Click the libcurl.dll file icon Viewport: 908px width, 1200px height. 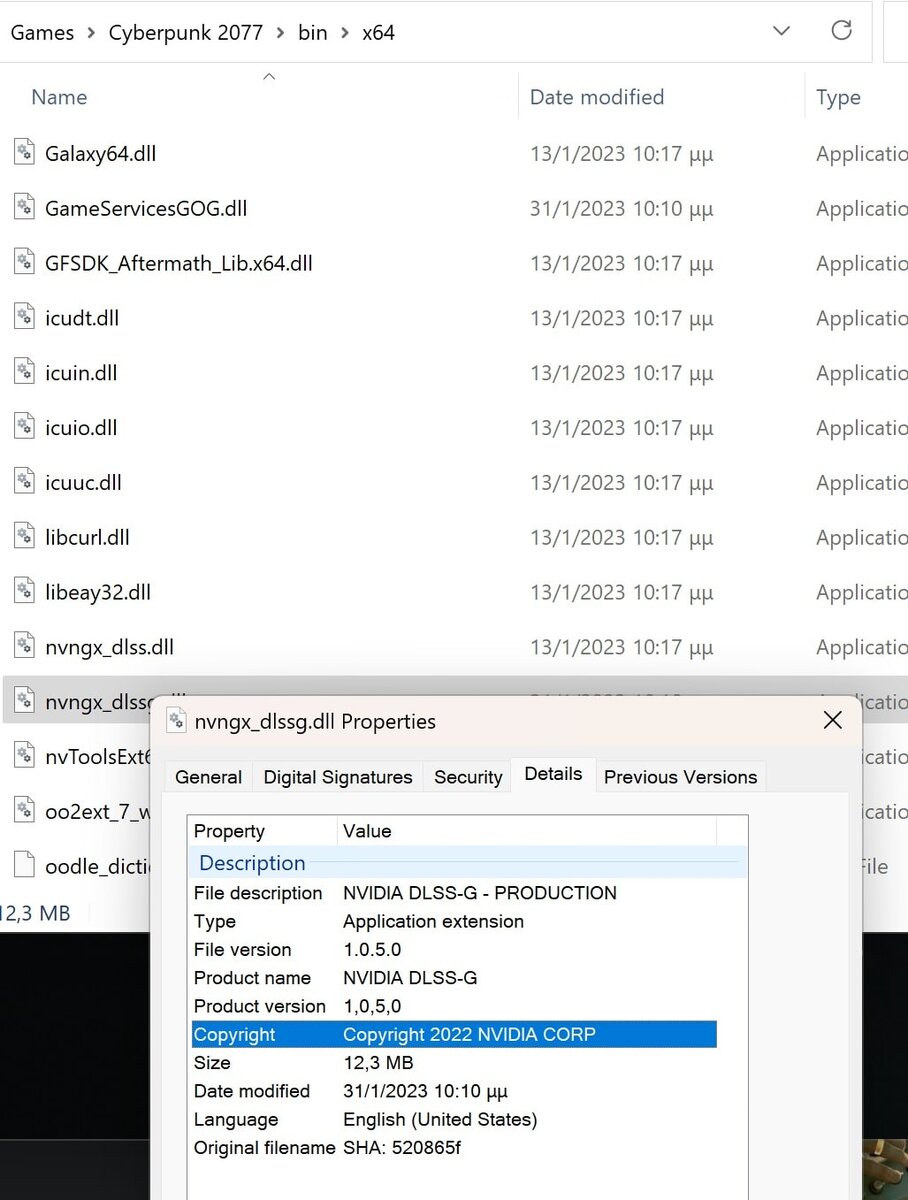tap(25, 536)
